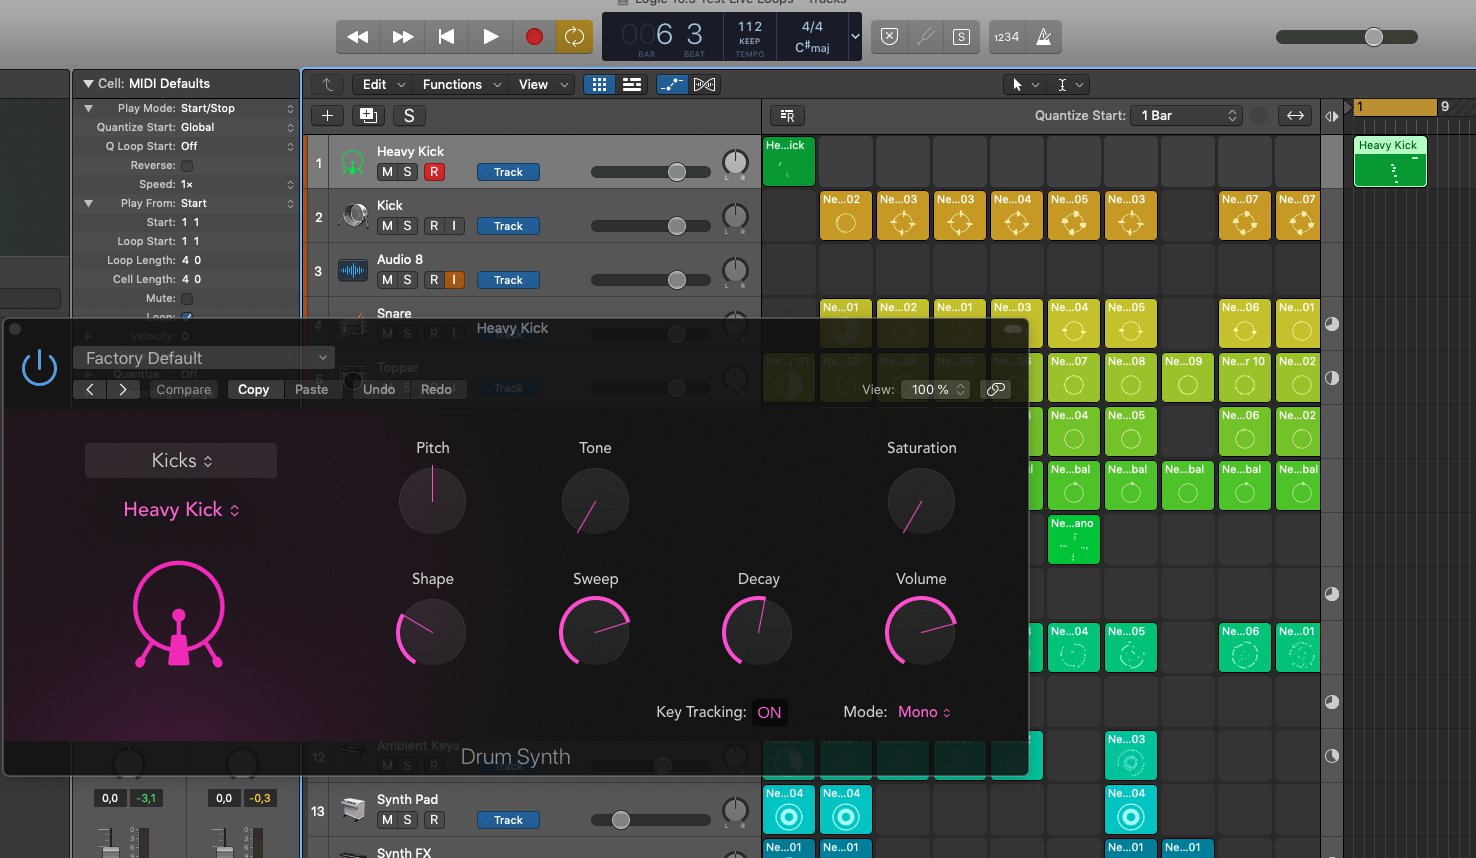Screen dimensions: 1476x858
Task: Open the Quantize Start 1 Bar dropdown
Action: pos(1186,116)
